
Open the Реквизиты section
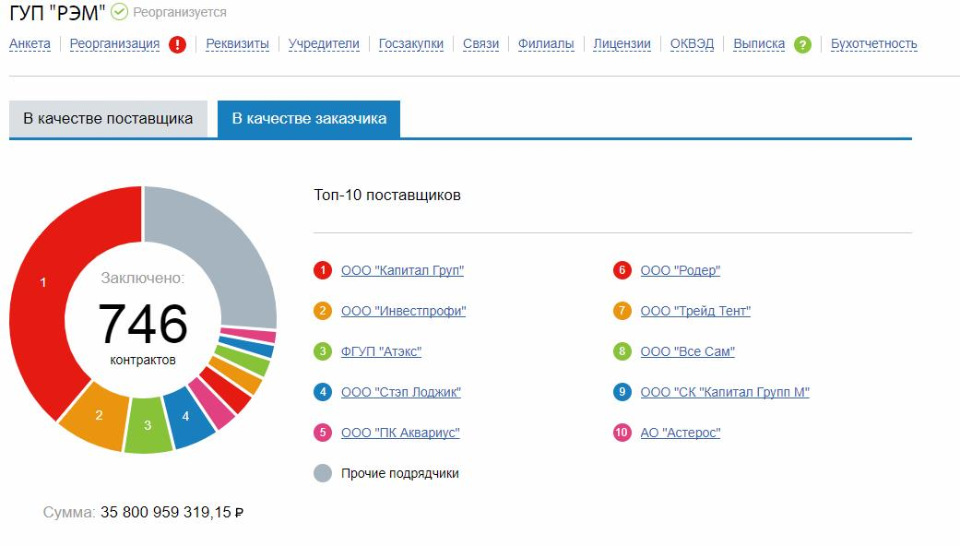(238, 44)
